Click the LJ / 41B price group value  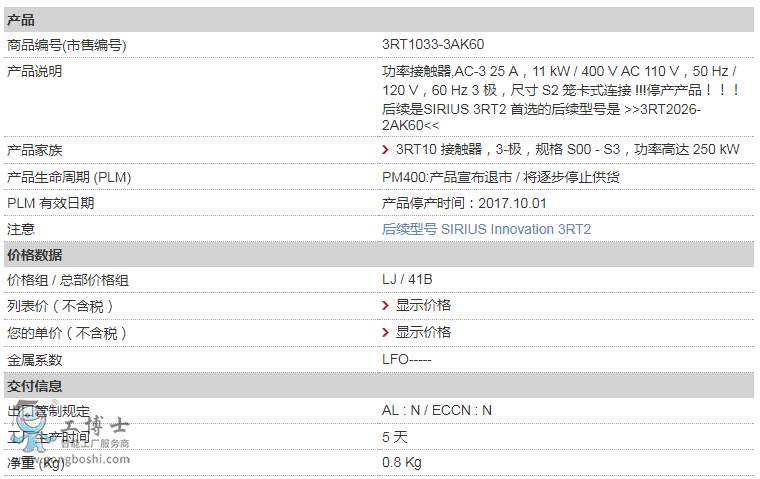coord(407,280)
